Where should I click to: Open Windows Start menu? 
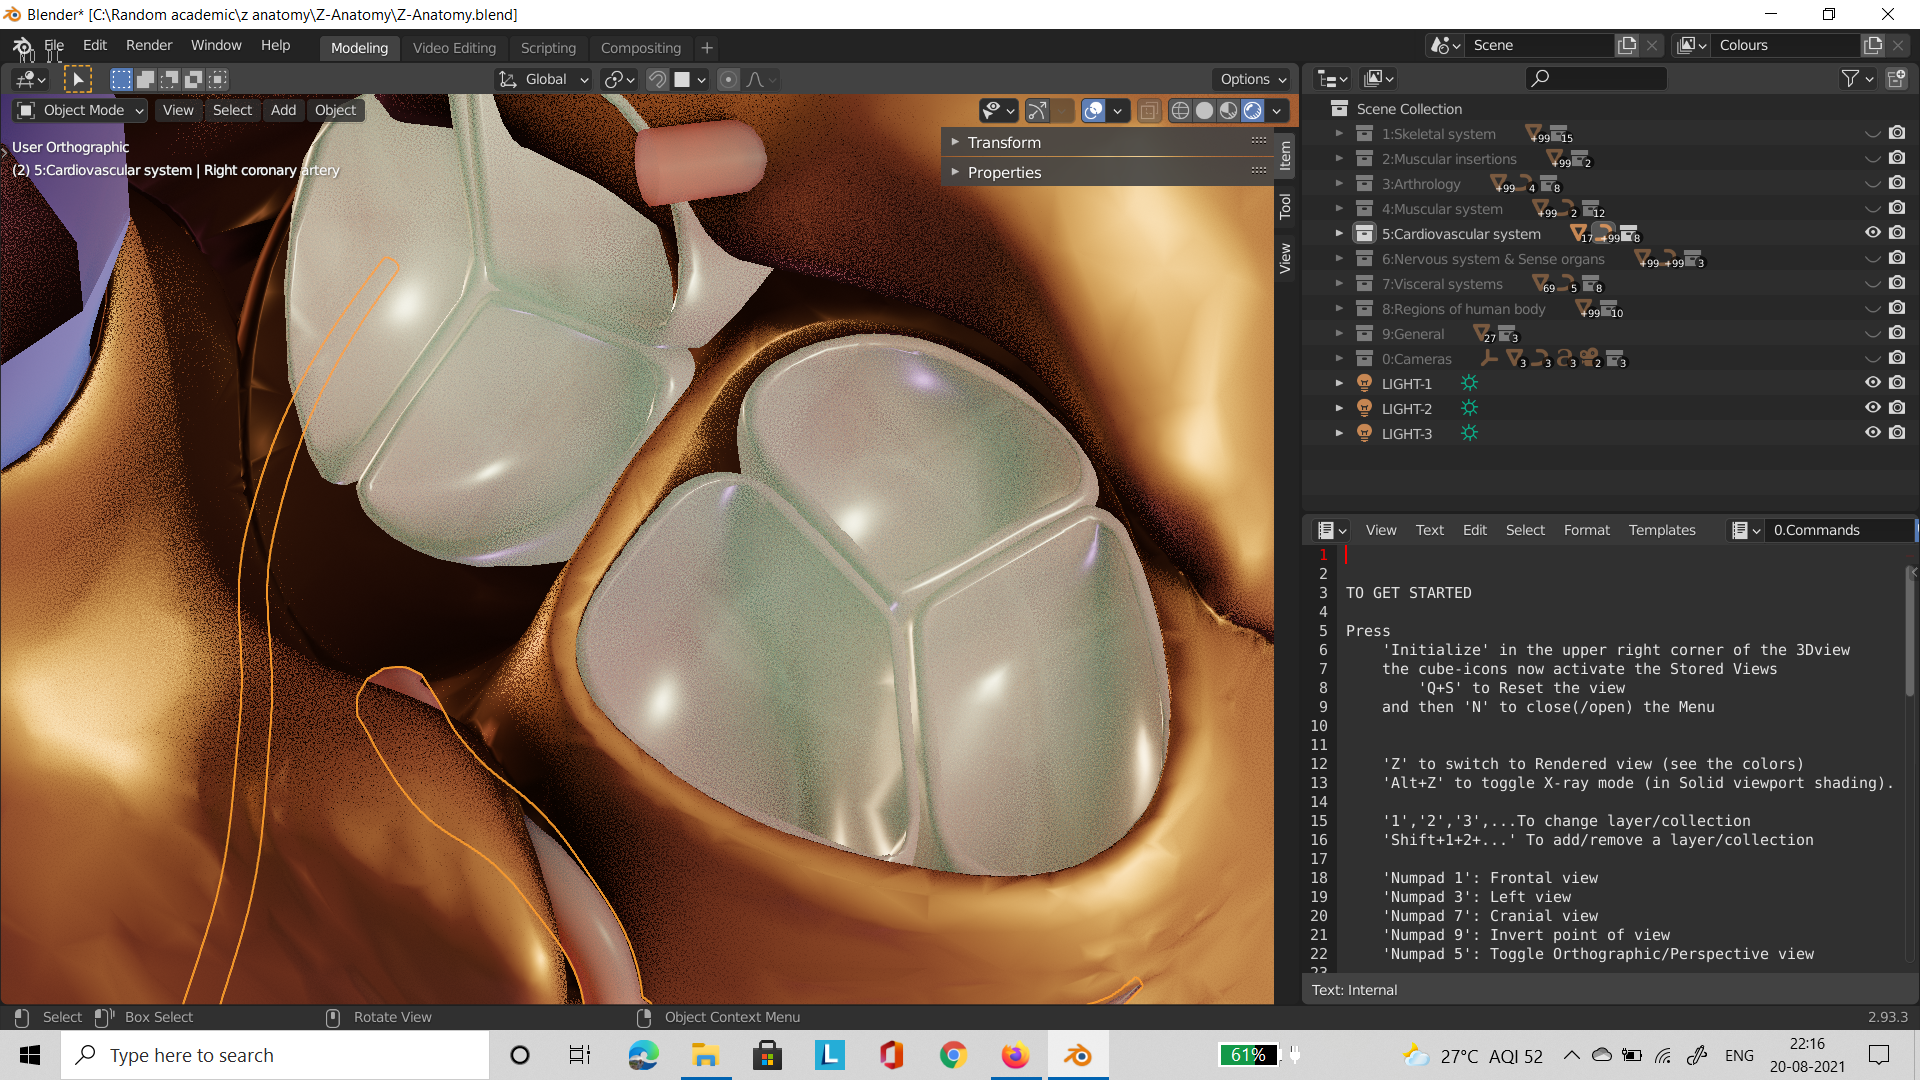[30, 1055]
